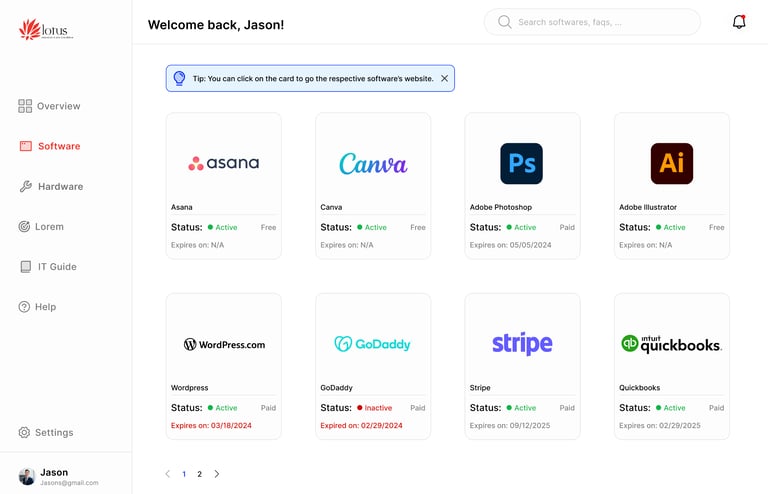Click the Inactive status on GoDaddy card
Viewport: 768px width, 494px height.
click(375, 408)
